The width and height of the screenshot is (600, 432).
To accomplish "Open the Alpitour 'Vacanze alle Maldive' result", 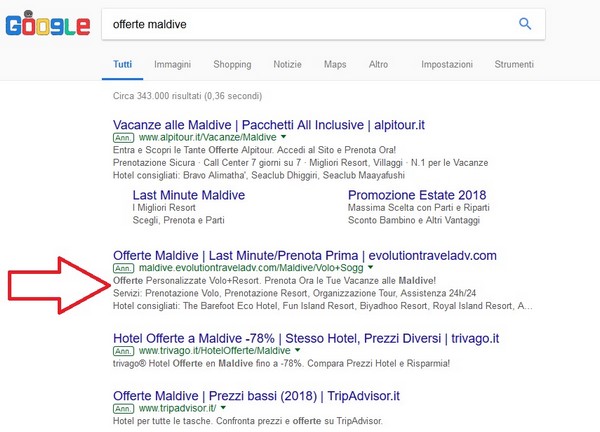I will click(270, 124).
